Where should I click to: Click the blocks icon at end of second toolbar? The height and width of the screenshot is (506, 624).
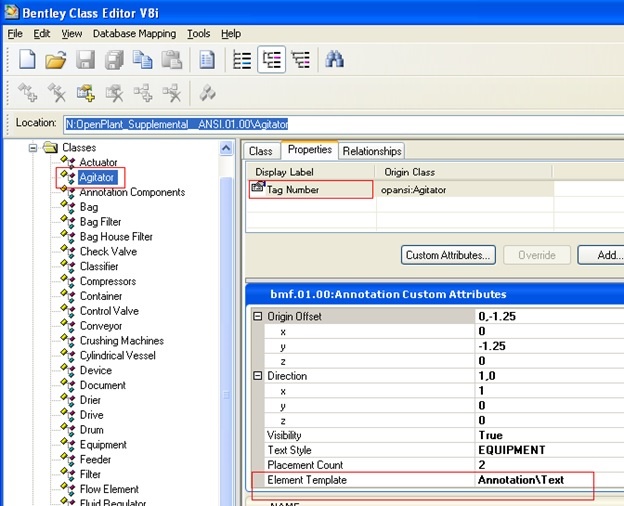pyautogui.click(x=207, y=92)
